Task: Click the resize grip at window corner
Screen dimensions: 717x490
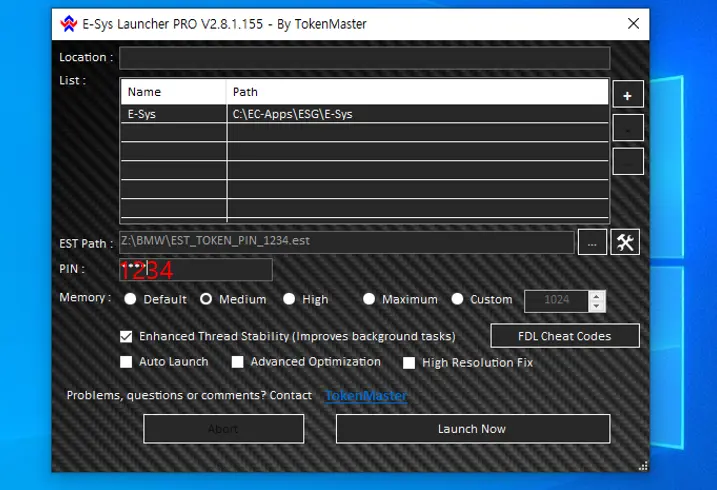Action: tap(642, 465)
